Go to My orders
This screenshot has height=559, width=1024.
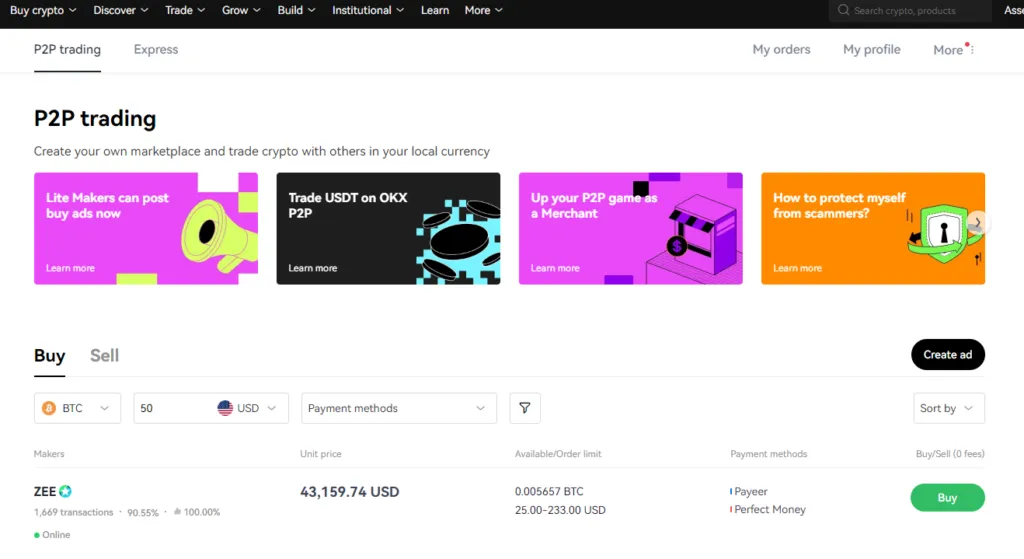point(781,50)
